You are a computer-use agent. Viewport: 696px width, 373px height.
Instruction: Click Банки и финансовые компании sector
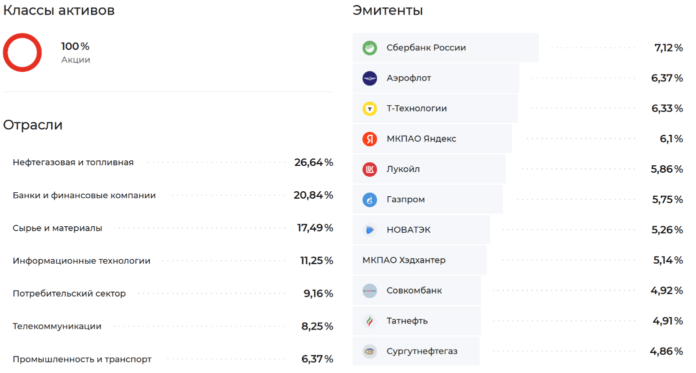pyautogui.click(x=173, y=195)
